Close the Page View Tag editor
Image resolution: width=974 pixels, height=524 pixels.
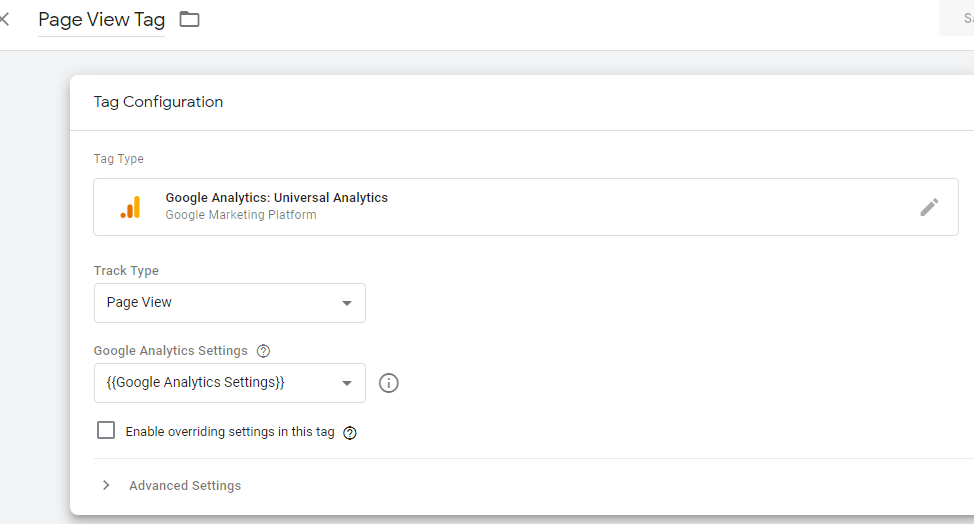pos(4,19)
